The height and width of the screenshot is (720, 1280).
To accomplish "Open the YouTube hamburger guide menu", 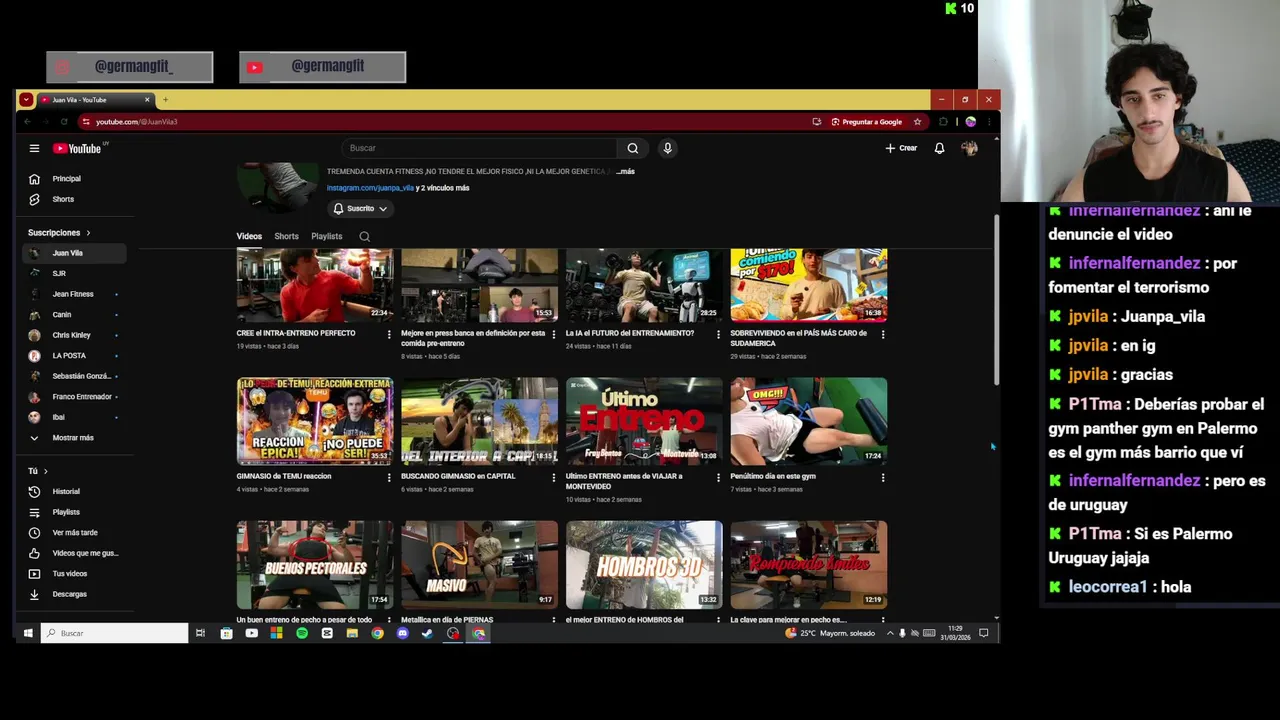I will coord(34,148).
